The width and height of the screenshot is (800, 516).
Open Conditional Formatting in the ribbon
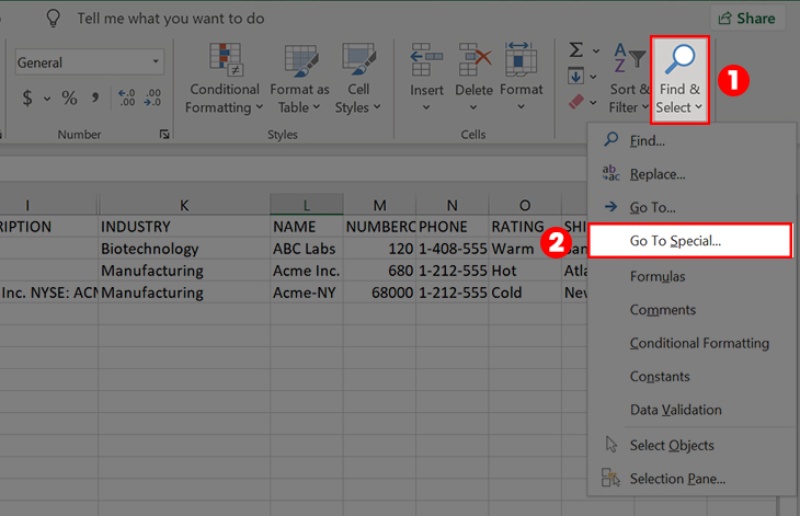click(224, 80)
